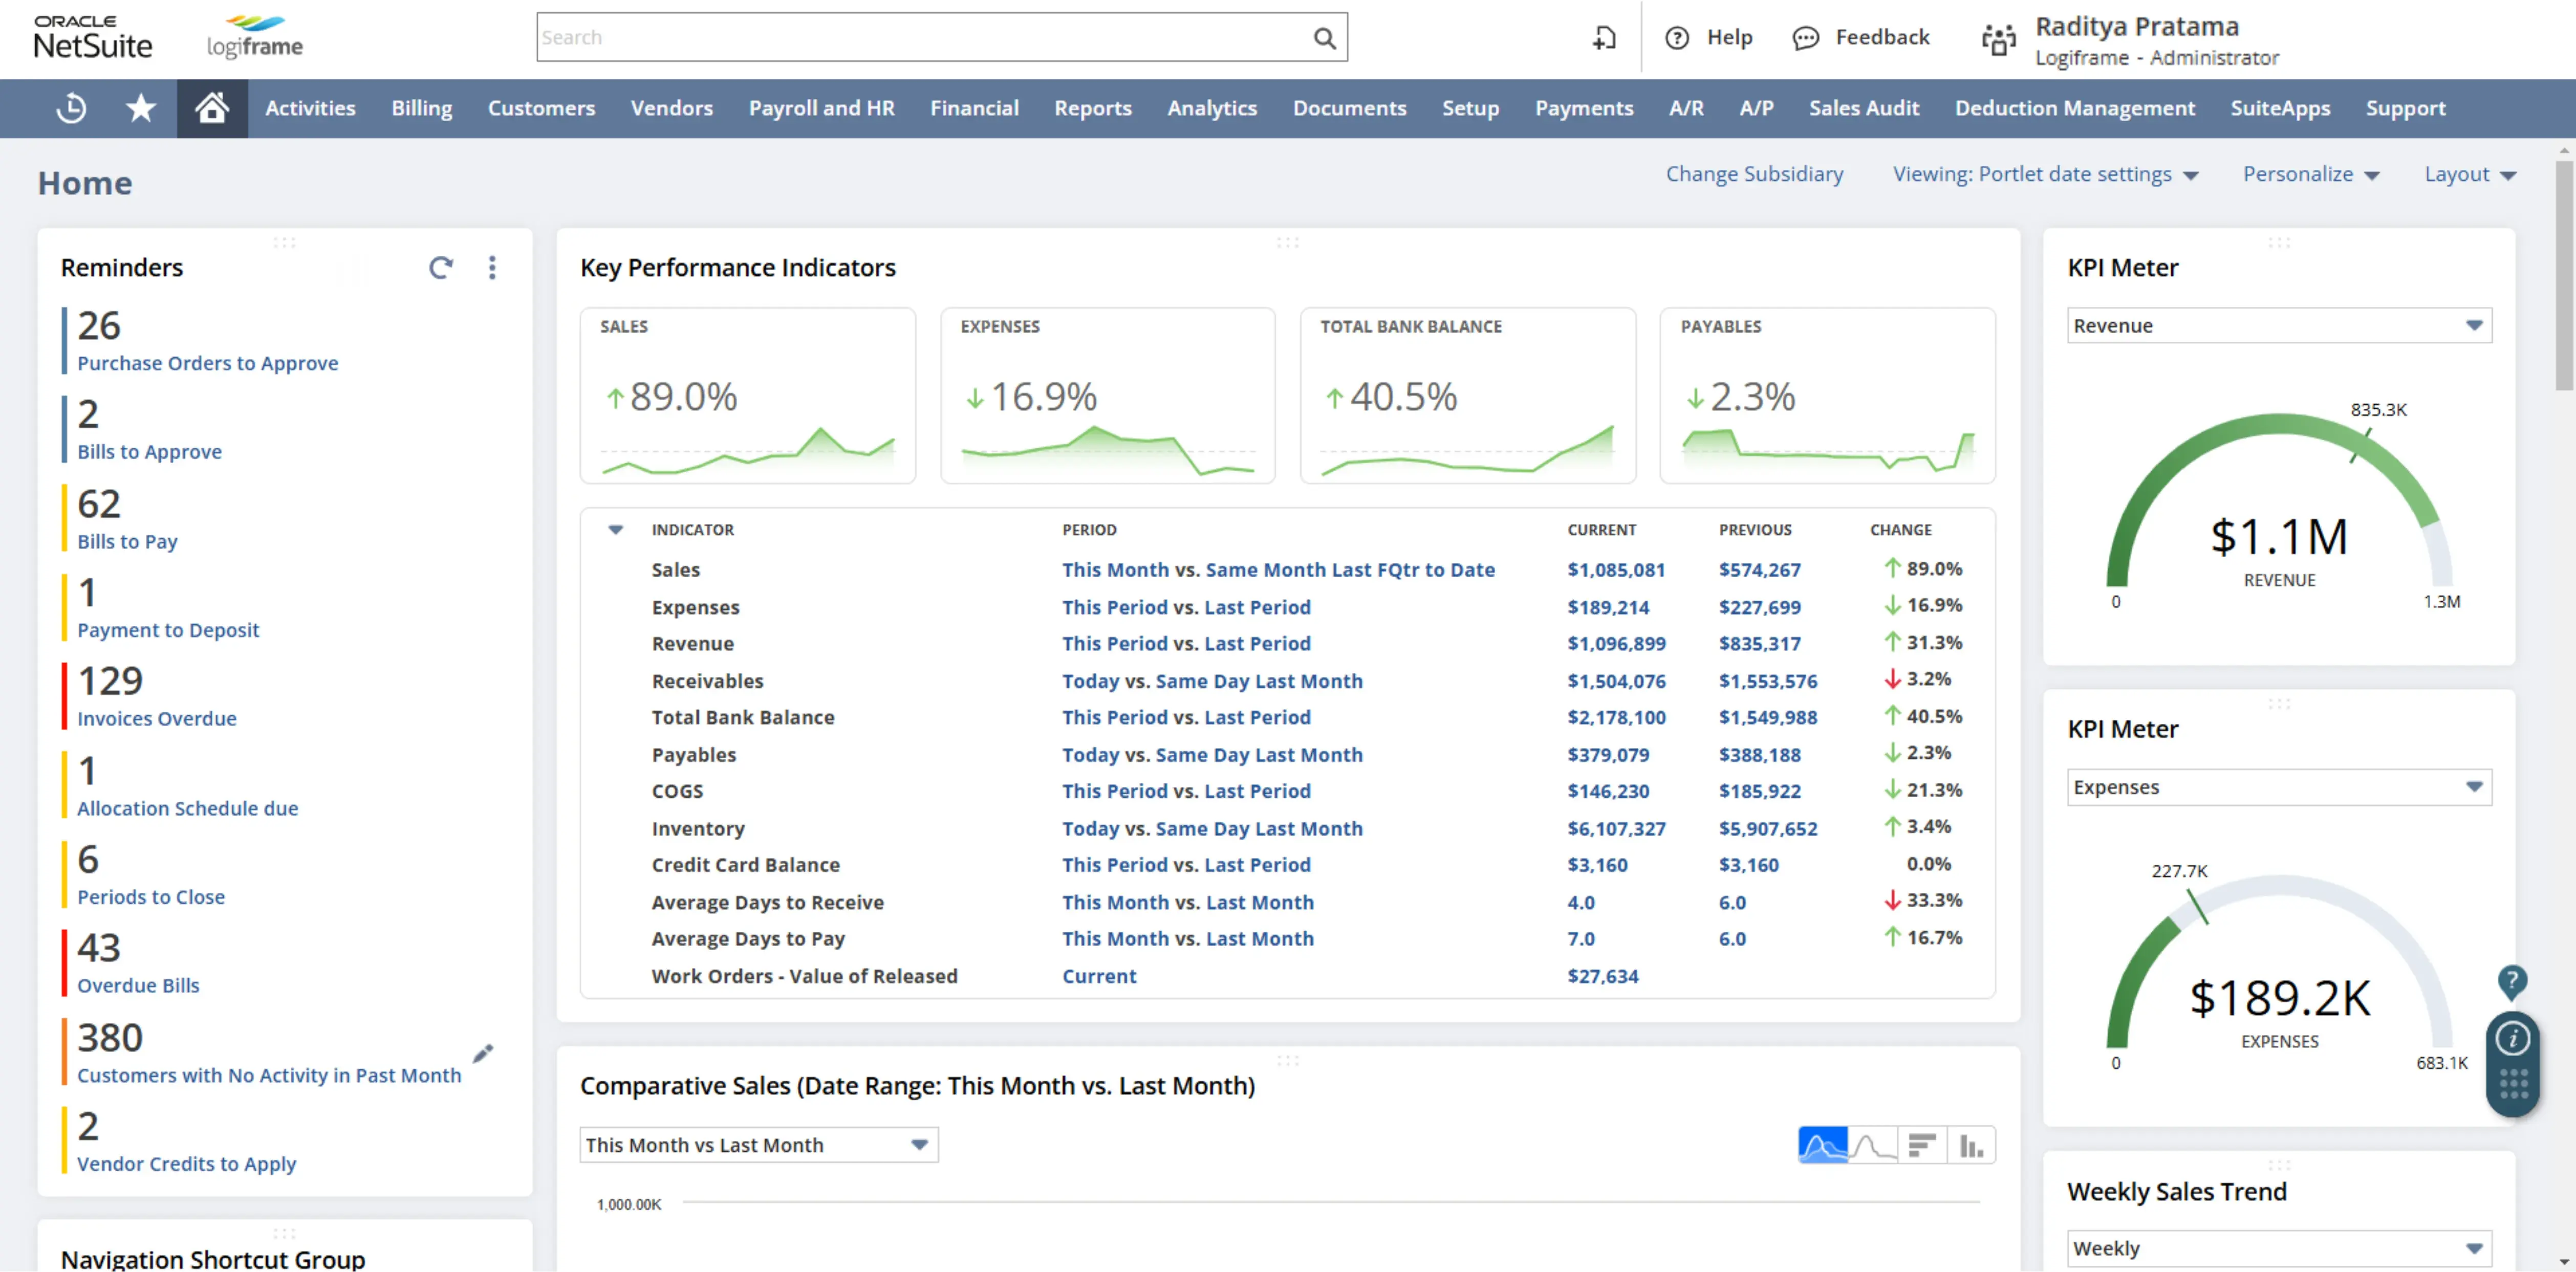This screenshot has height=1272, width=2576.
Task: Click the Home icon in the navigation bar
Action: click(x=212, y=108)
